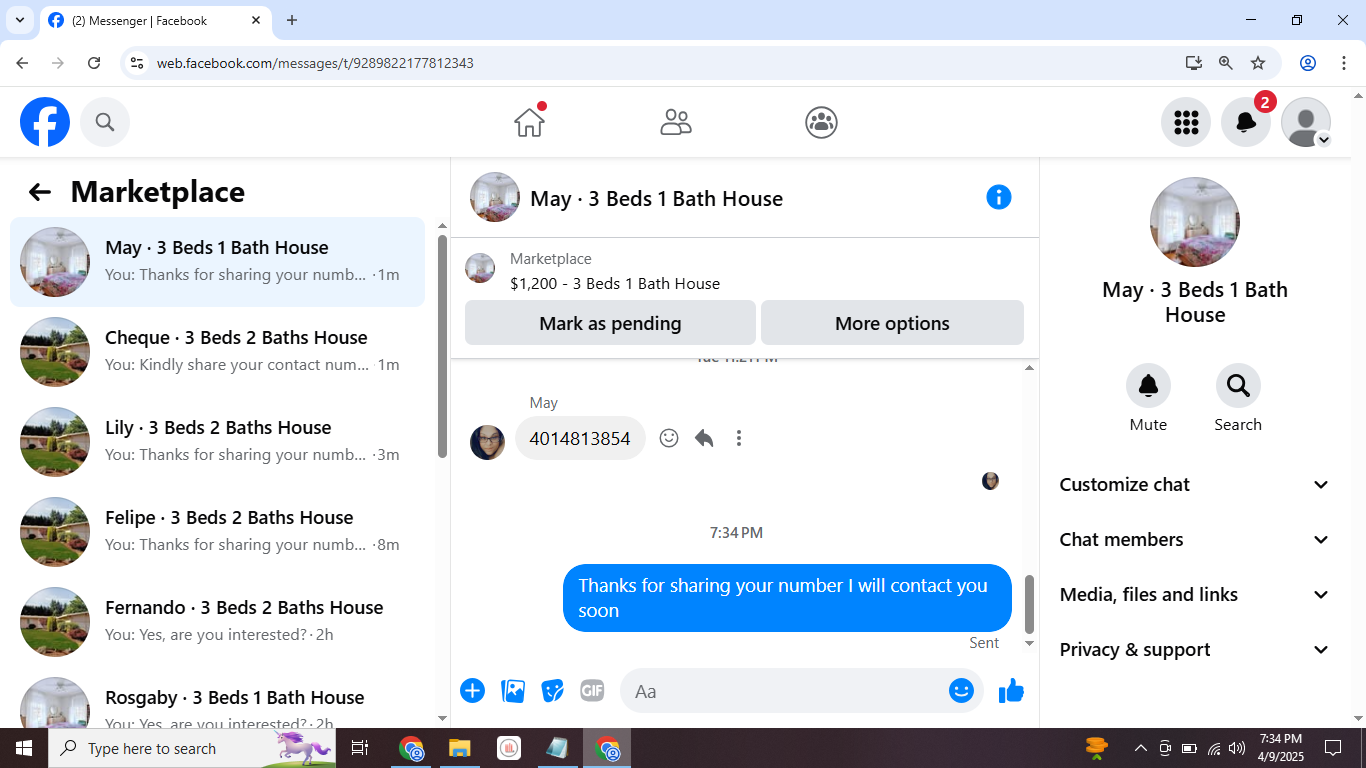This screenshot has width=1366, height=768.
Task: Choose a sticker in the composer
Action: pos(553,690)
